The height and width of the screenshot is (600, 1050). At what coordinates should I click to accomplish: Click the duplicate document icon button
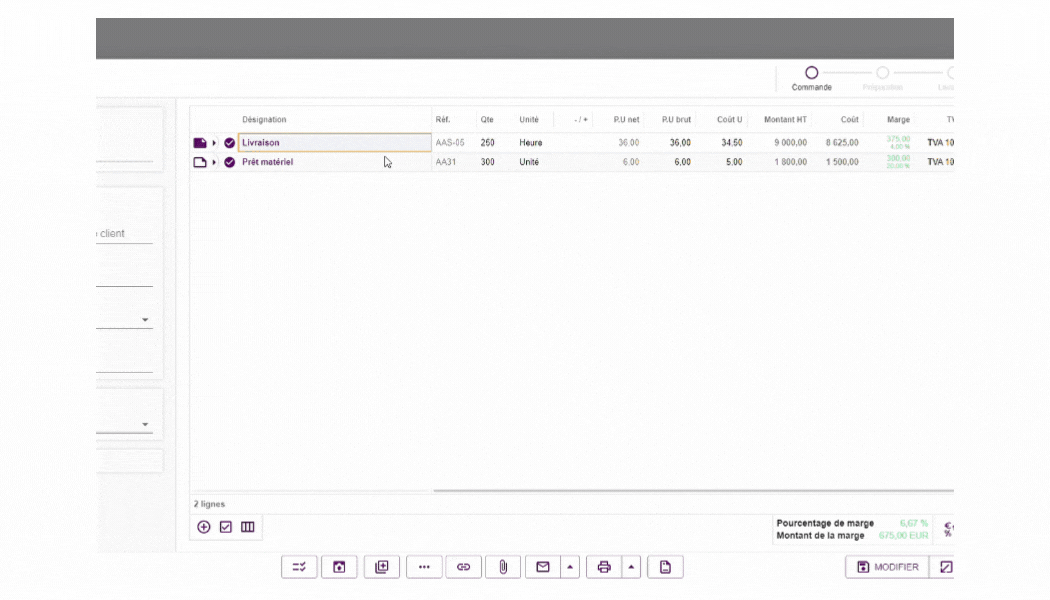382,567
